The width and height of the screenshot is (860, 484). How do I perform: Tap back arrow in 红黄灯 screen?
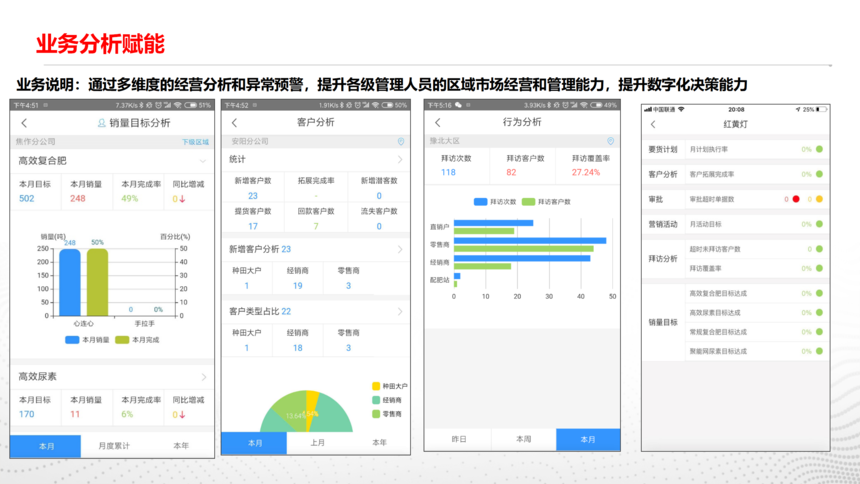(x=654, y=125)
